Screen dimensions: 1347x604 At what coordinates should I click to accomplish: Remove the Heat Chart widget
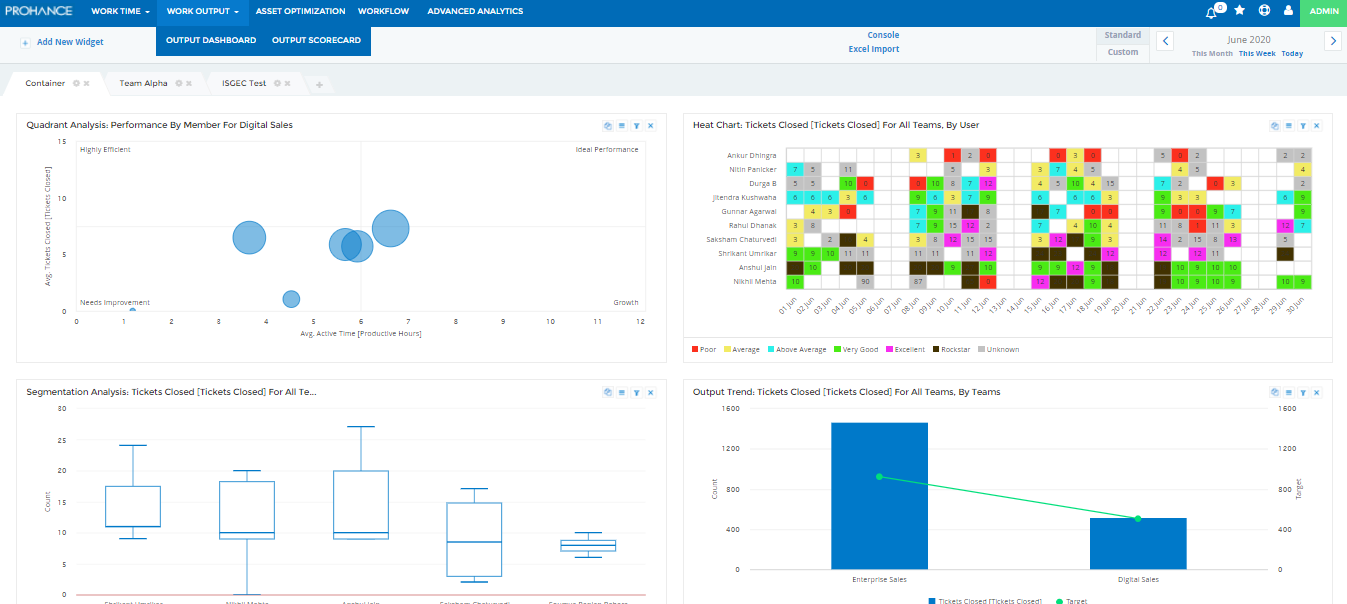[1316, 125]
